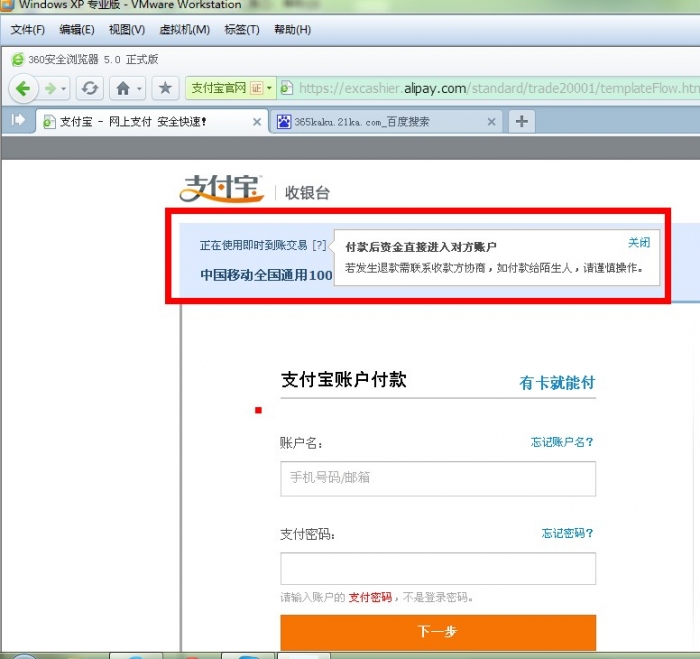
Task: Click the 支付宝账户付款 heading
Action: (344, 380)
